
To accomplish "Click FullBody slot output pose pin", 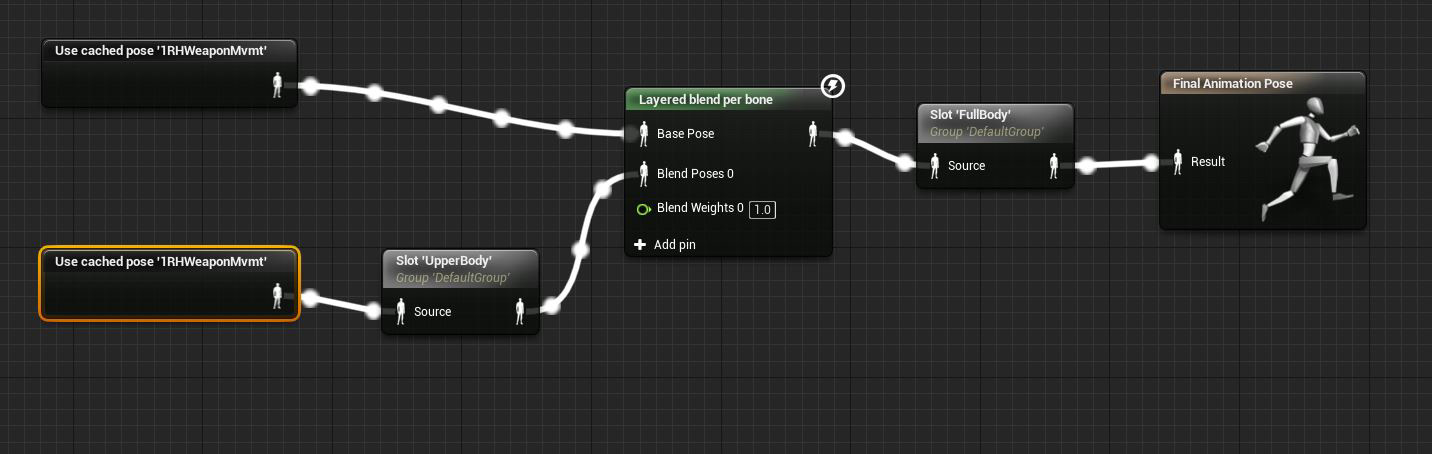I will click(1054, 166).
